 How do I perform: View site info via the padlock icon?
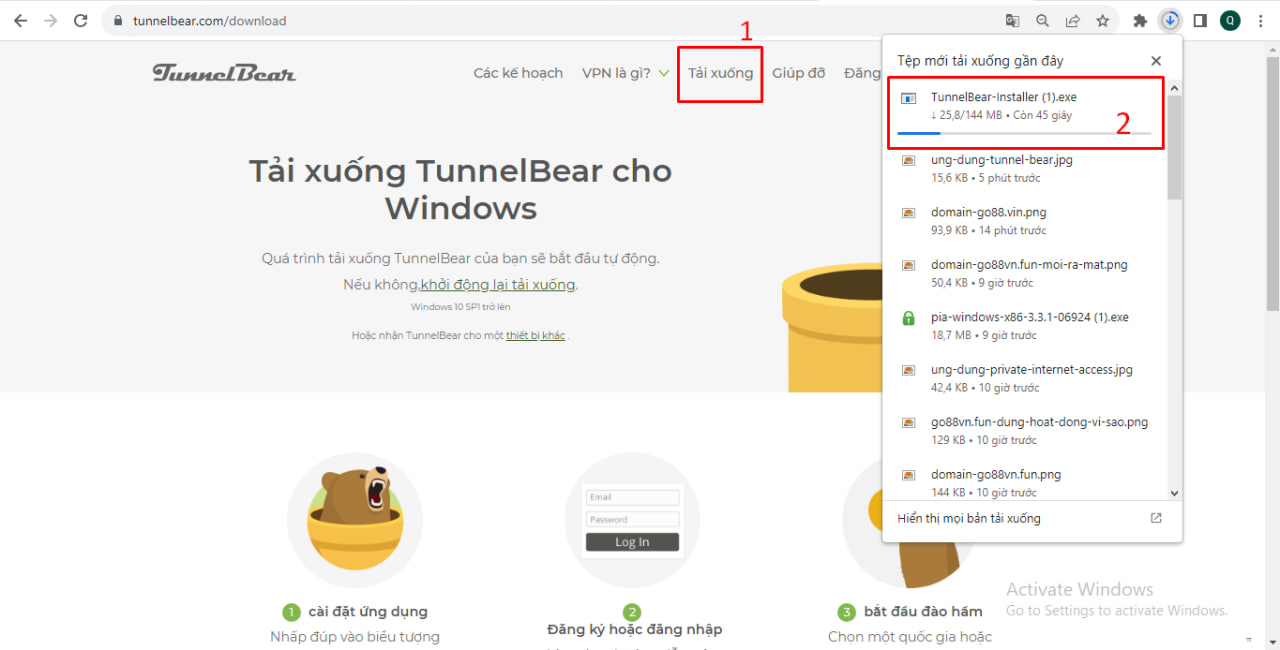click(x=118, y=20)
